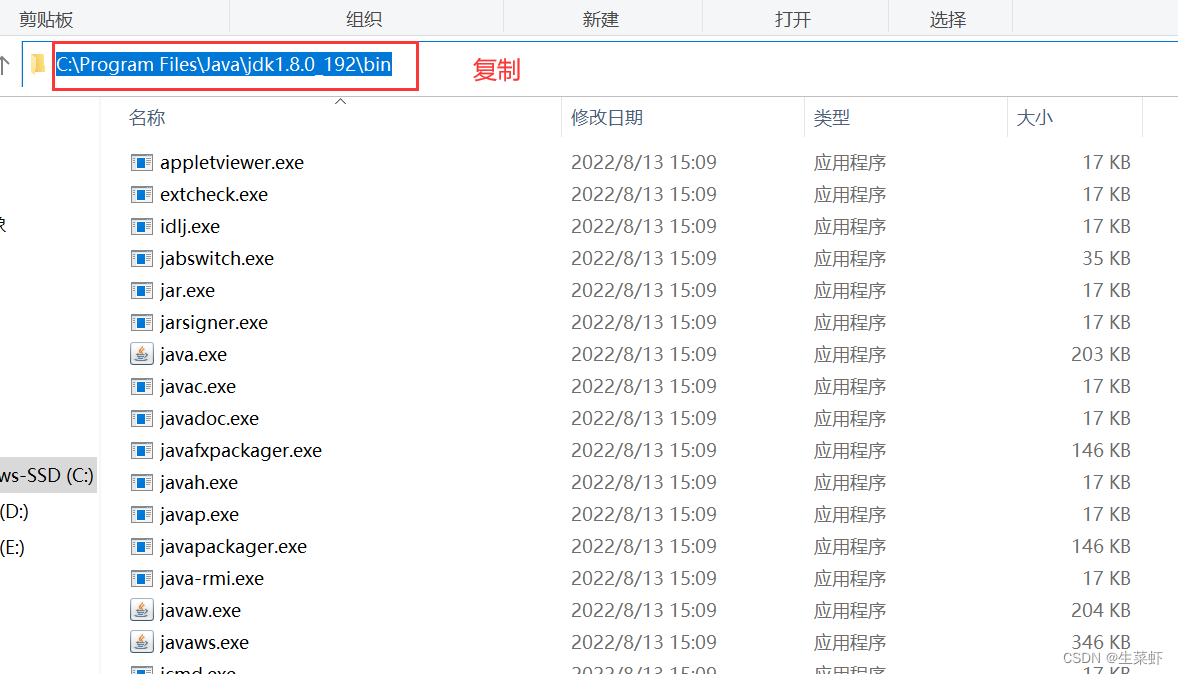Open the 选择 ribbon menu
This screenshot has width=1178, height=674.
coord(949,16)
